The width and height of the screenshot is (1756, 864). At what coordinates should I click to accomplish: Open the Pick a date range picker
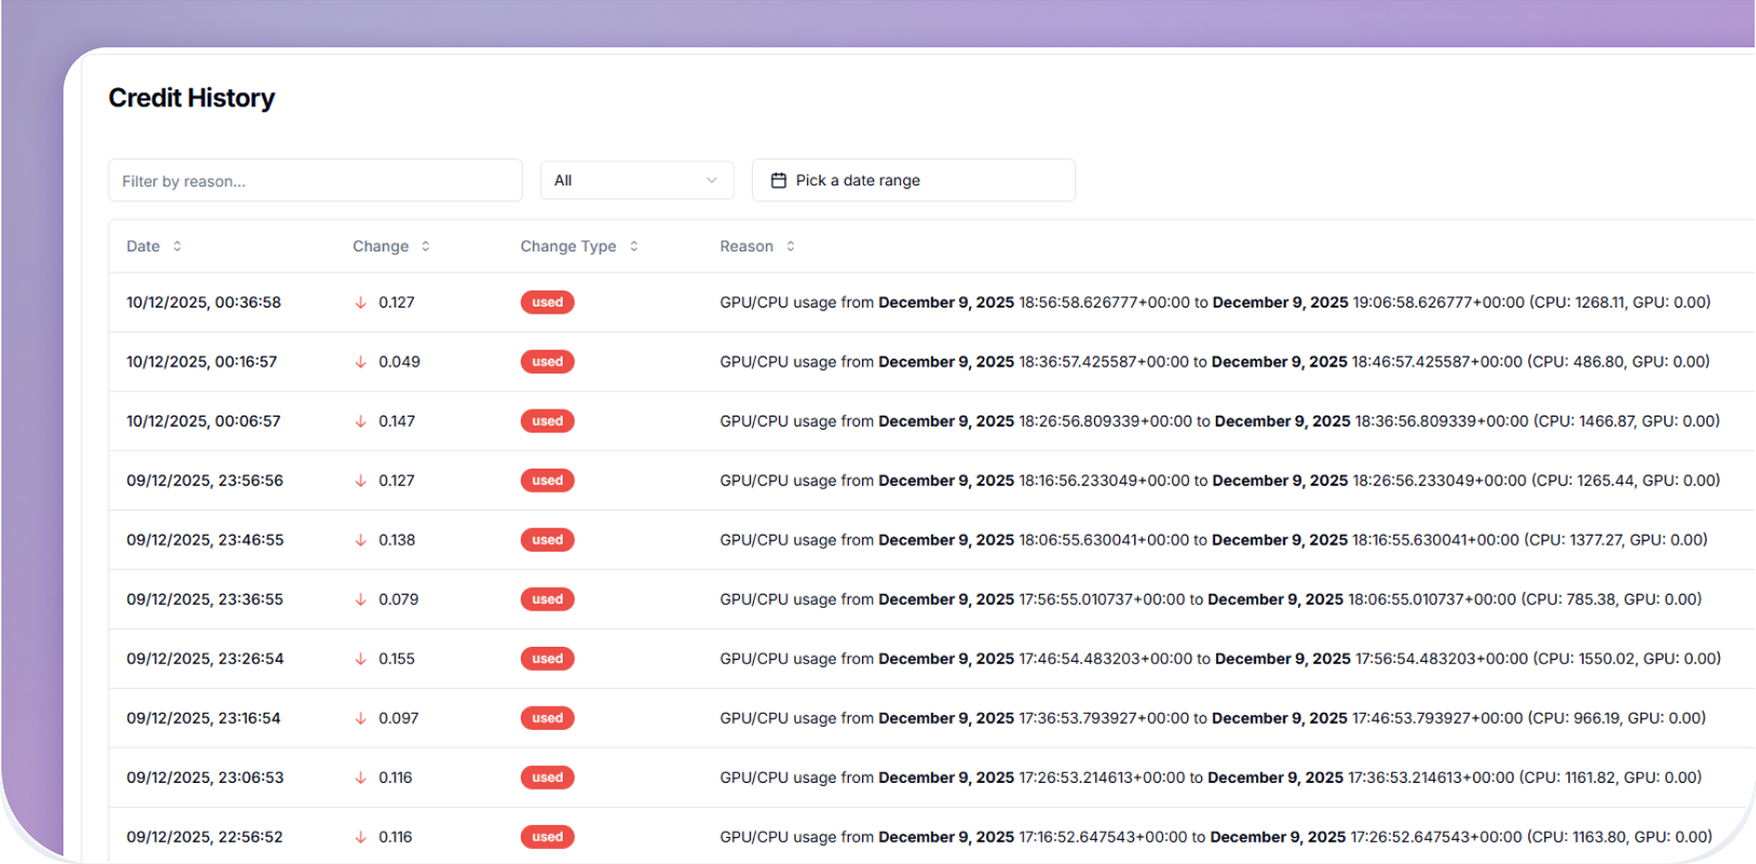912,180
